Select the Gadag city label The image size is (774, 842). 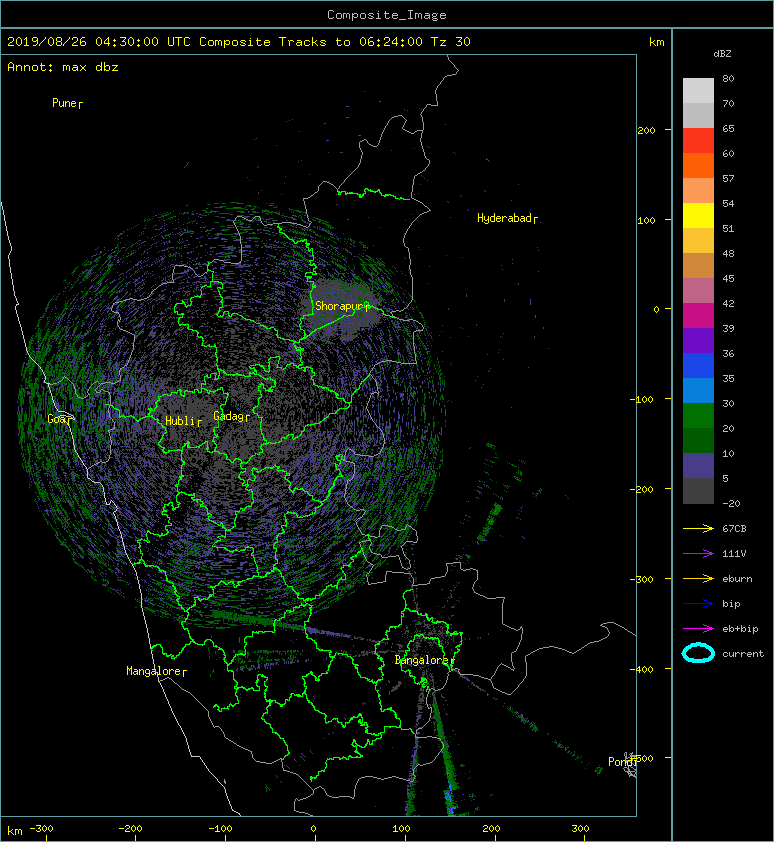(x=229, y=416)
